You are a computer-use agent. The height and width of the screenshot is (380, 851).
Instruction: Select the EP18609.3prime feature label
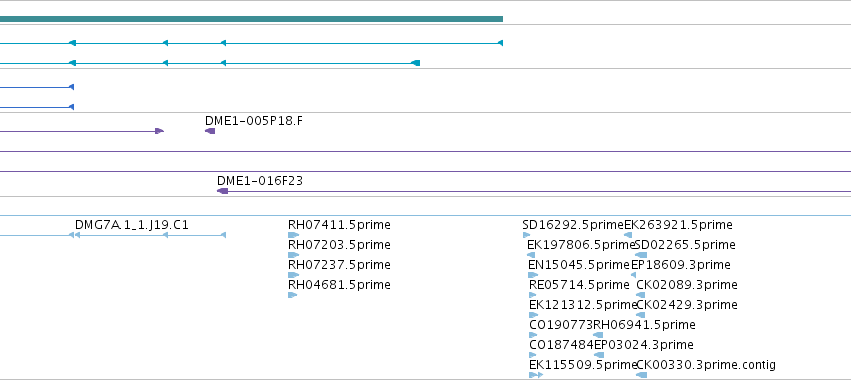(681, 265)
